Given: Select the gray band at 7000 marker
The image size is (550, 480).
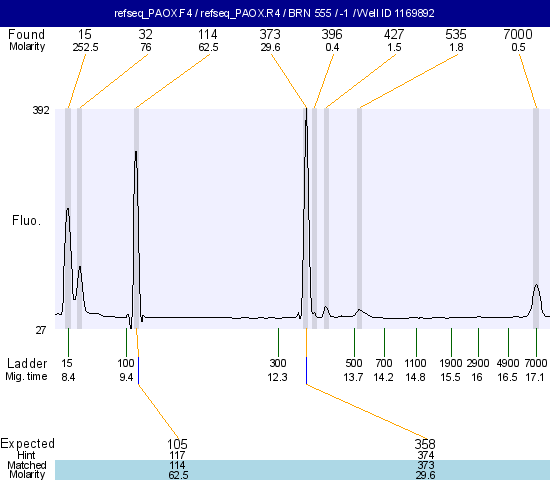Looking at the screenshot, I should point(536,219).
